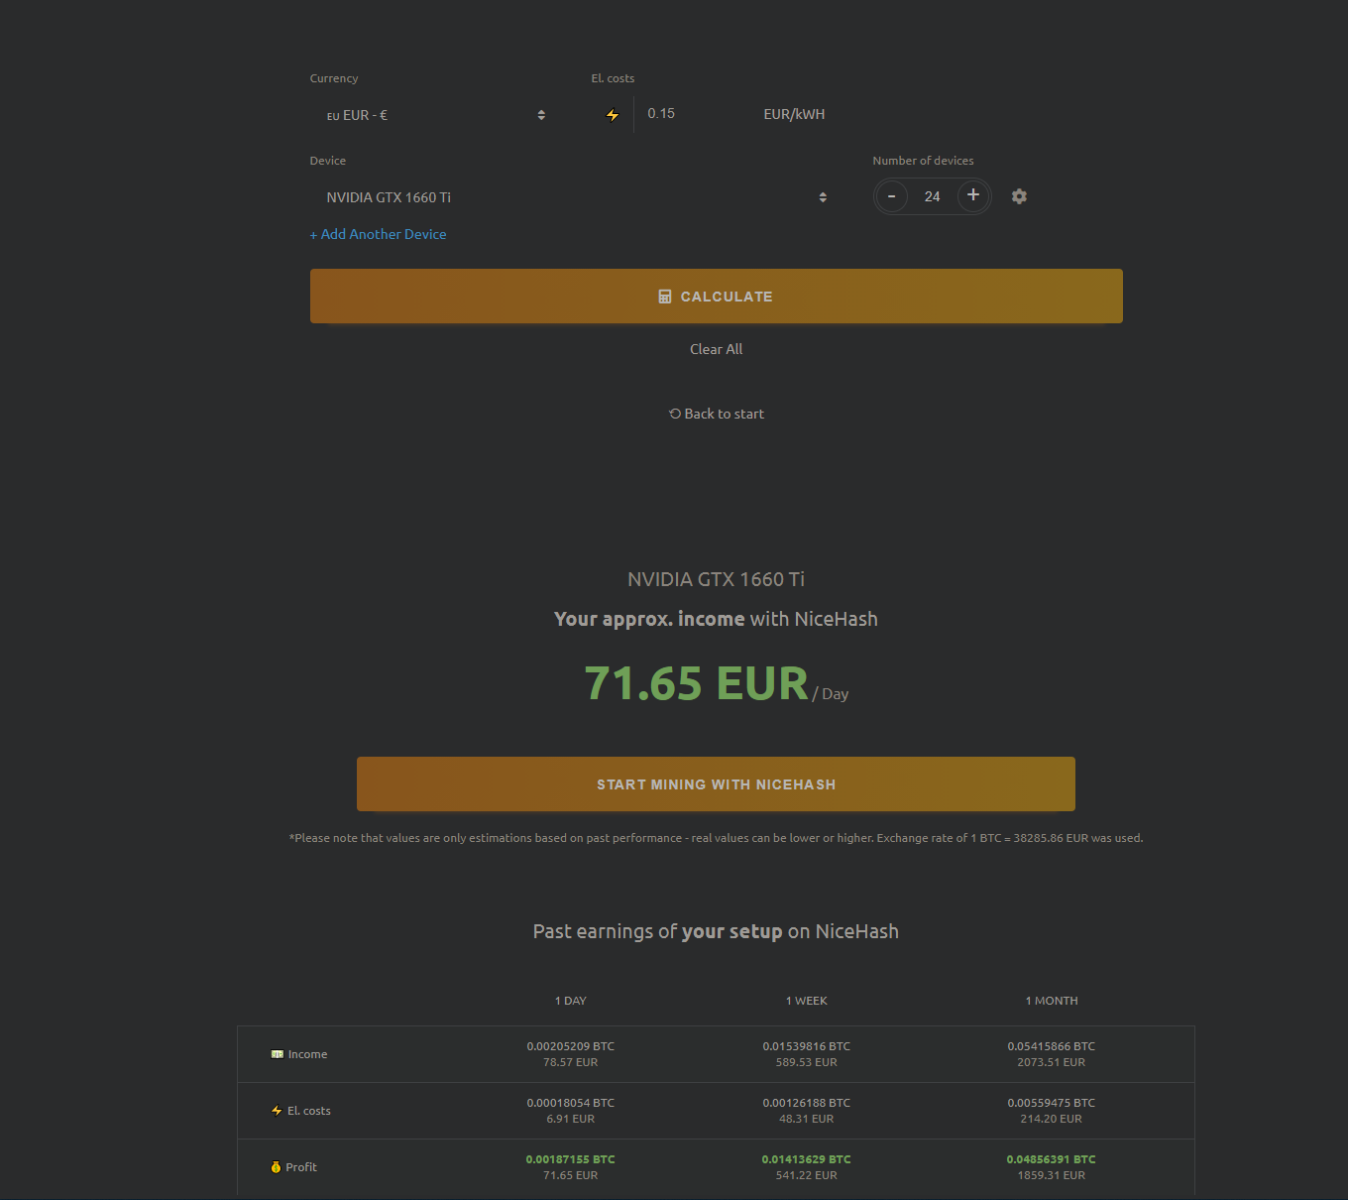
Task: Click the Profit row money bag icon
Action: (x=276, y=1167)
